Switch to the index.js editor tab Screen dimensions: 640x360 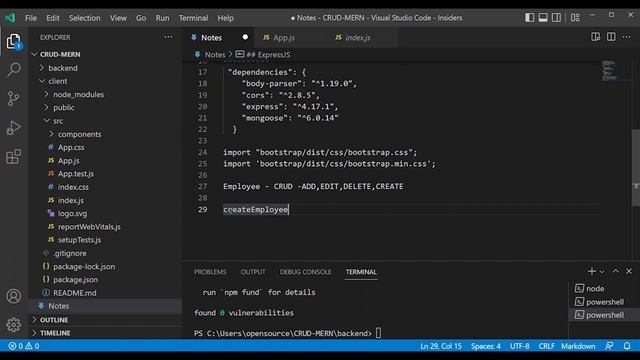(358, 38)
